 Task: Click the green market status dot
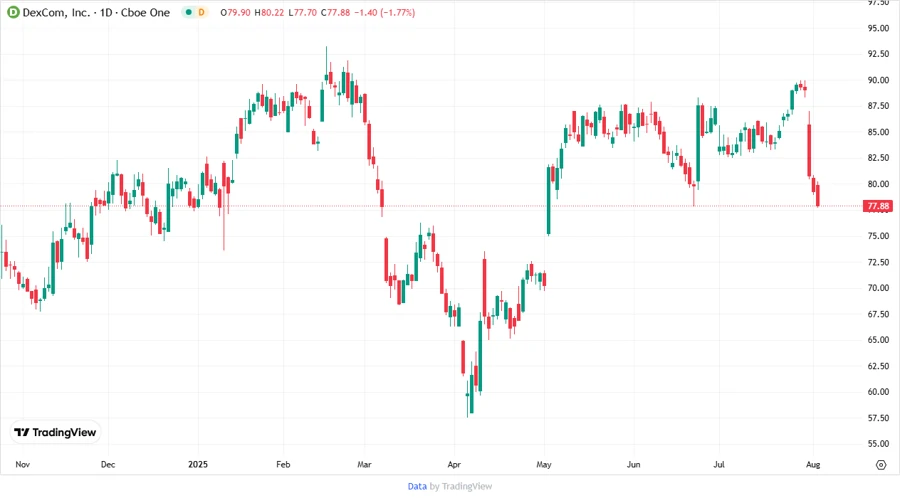click(x=188, y=12)
